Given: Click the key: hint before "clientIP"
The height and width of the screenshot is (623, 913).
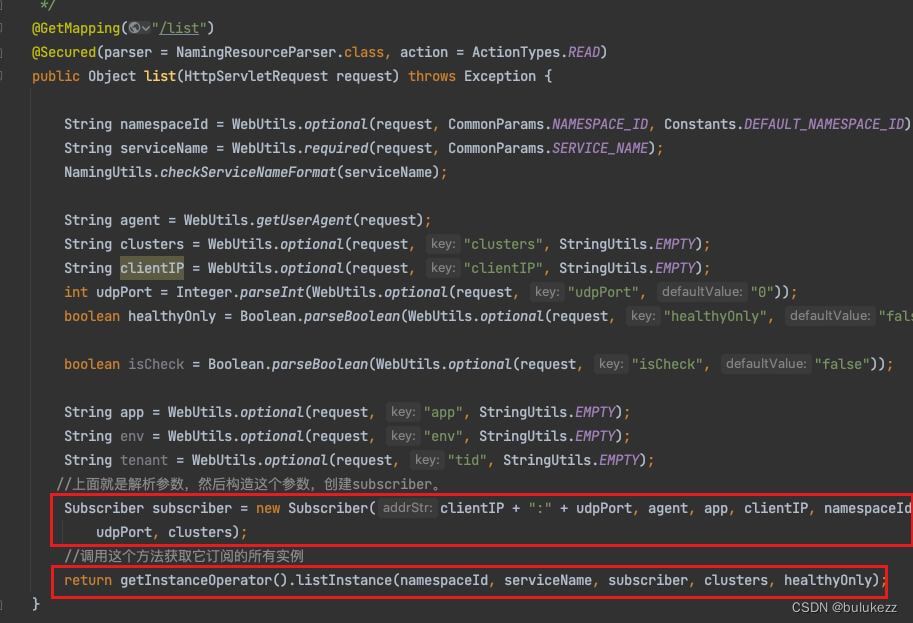Looking at the screenshot, I should click(443, 268).
